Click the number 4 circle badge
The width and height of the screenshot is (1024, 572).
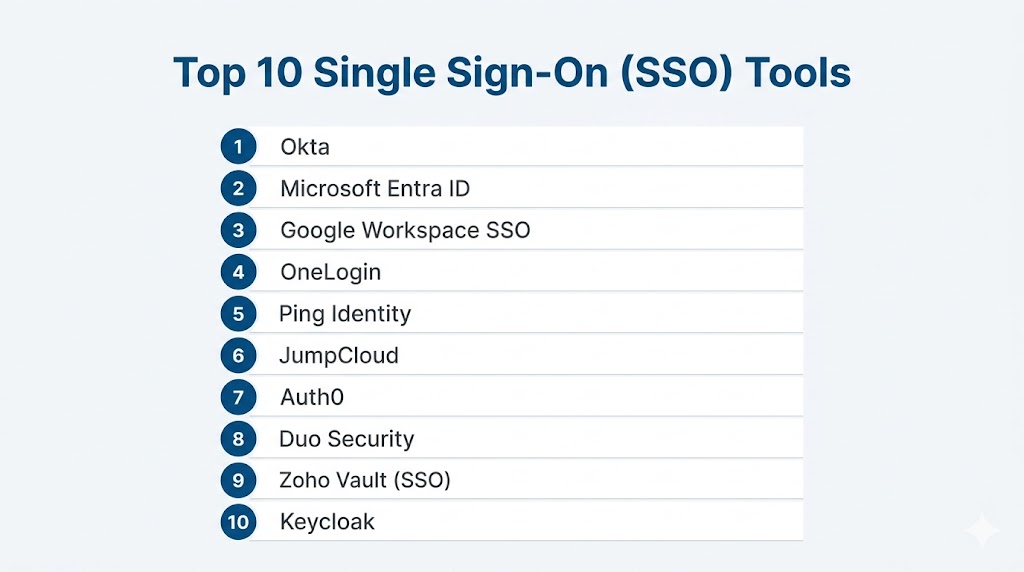click(x=238, y=272)
